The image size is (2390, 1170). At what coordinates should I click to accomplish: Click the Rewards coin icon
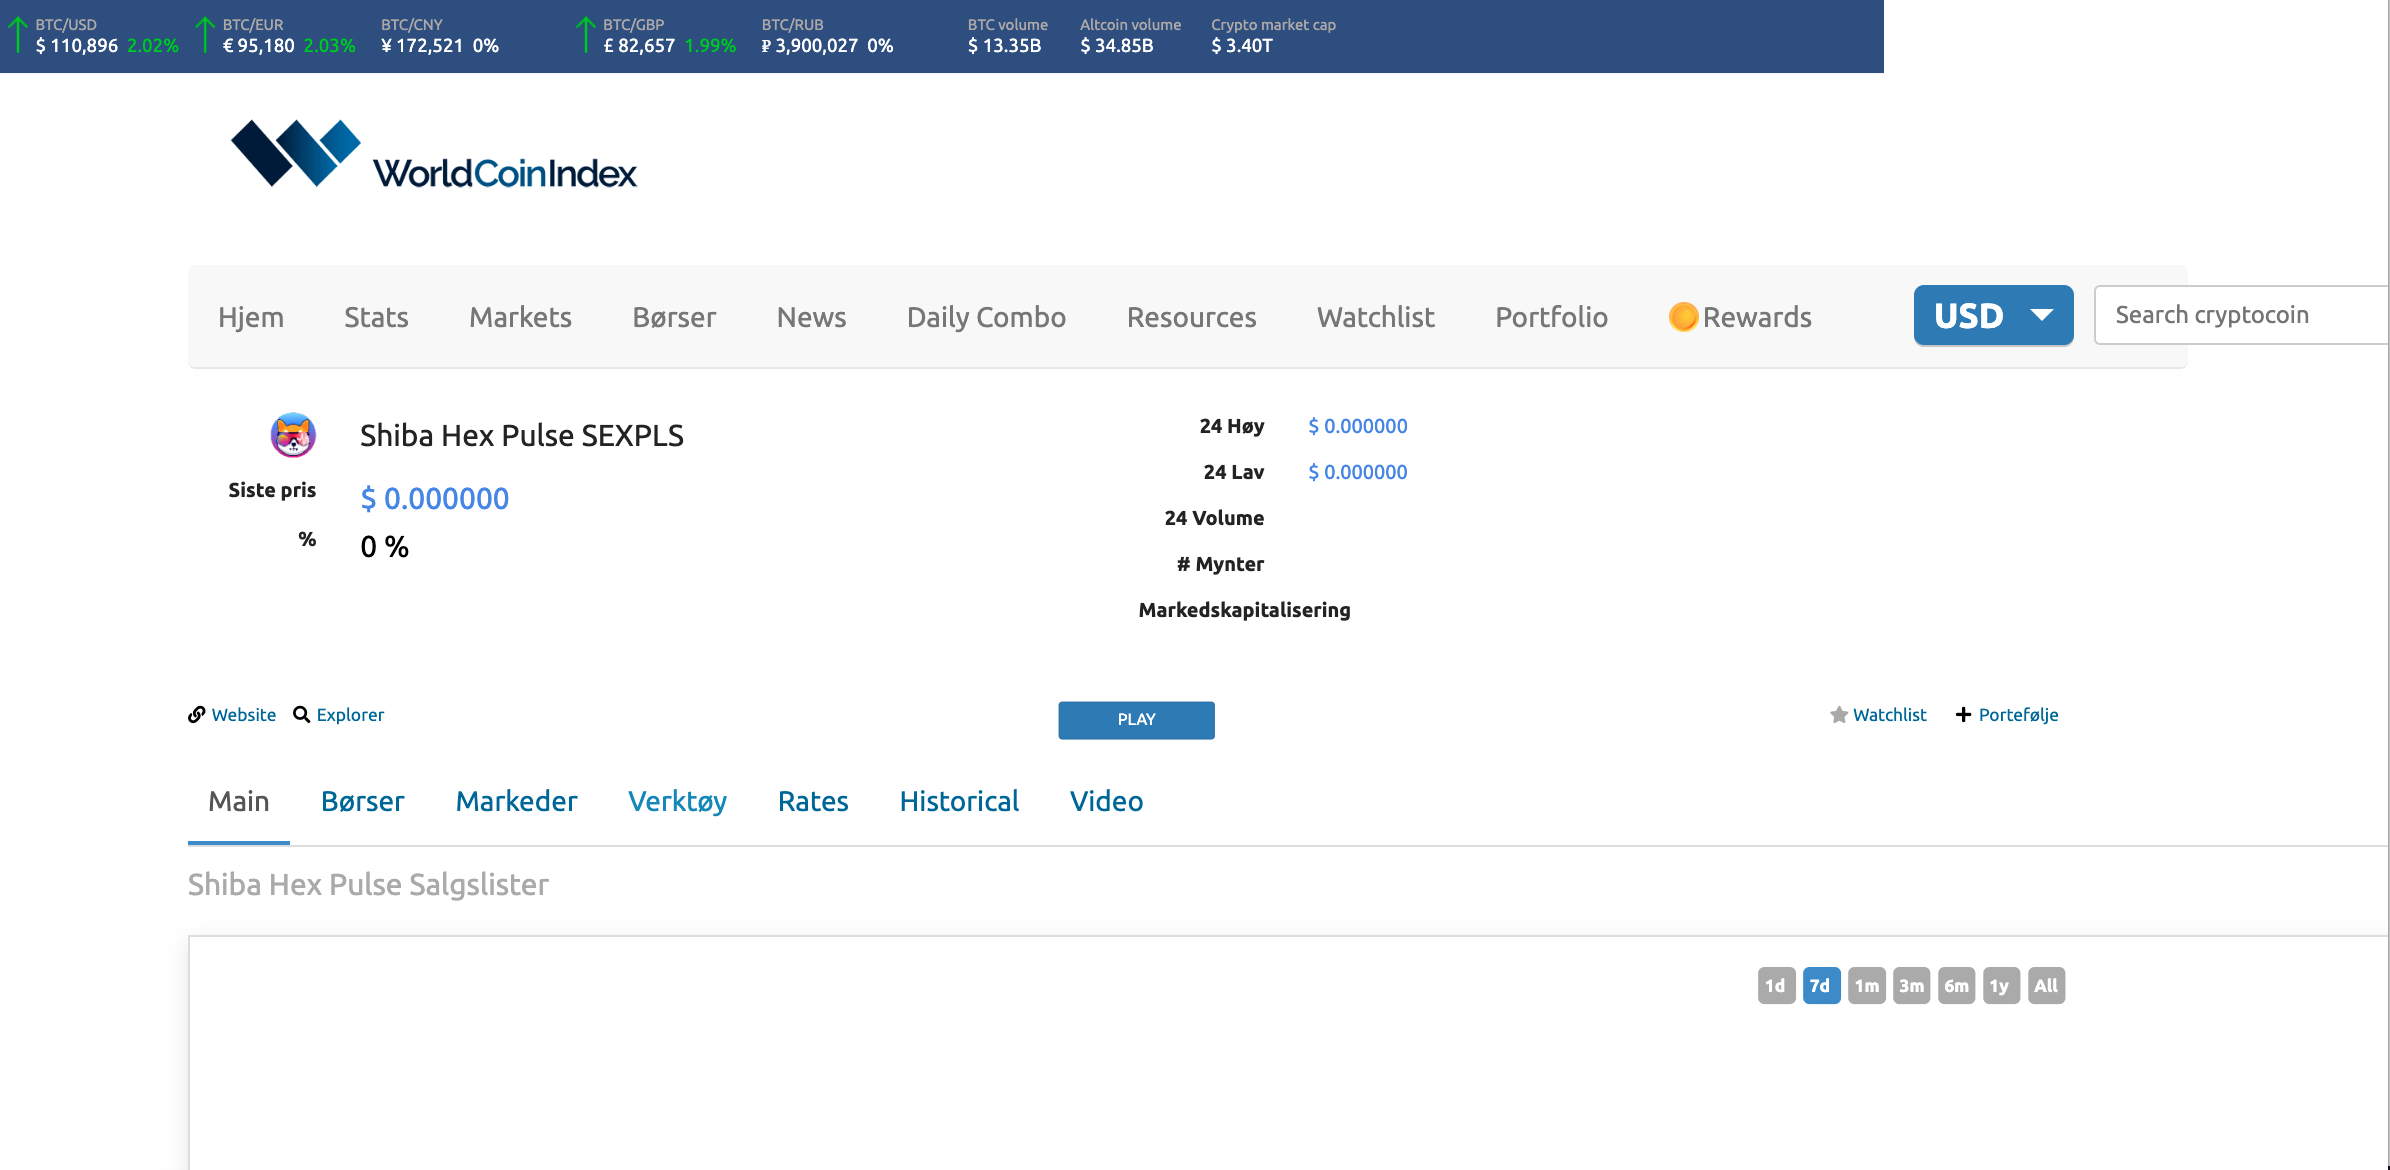1683,317
